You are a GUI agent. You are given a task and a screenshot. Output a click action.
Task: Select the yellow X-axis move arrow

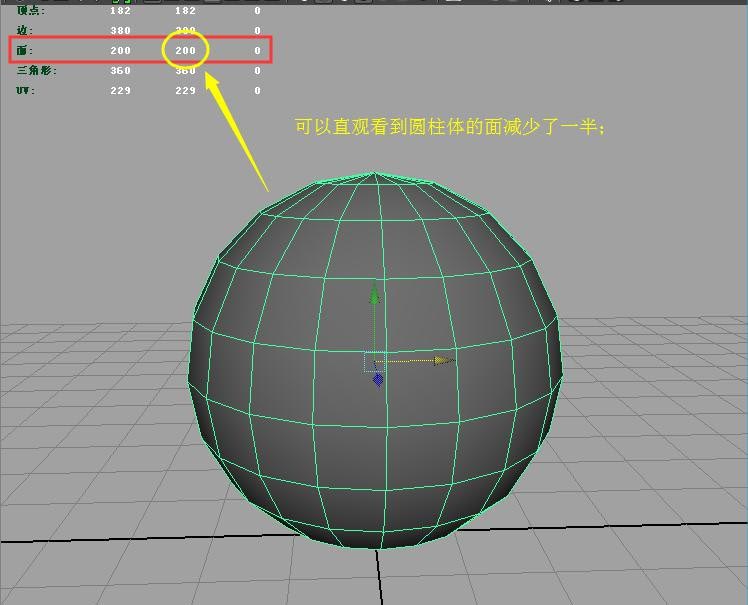click(443, 360)
